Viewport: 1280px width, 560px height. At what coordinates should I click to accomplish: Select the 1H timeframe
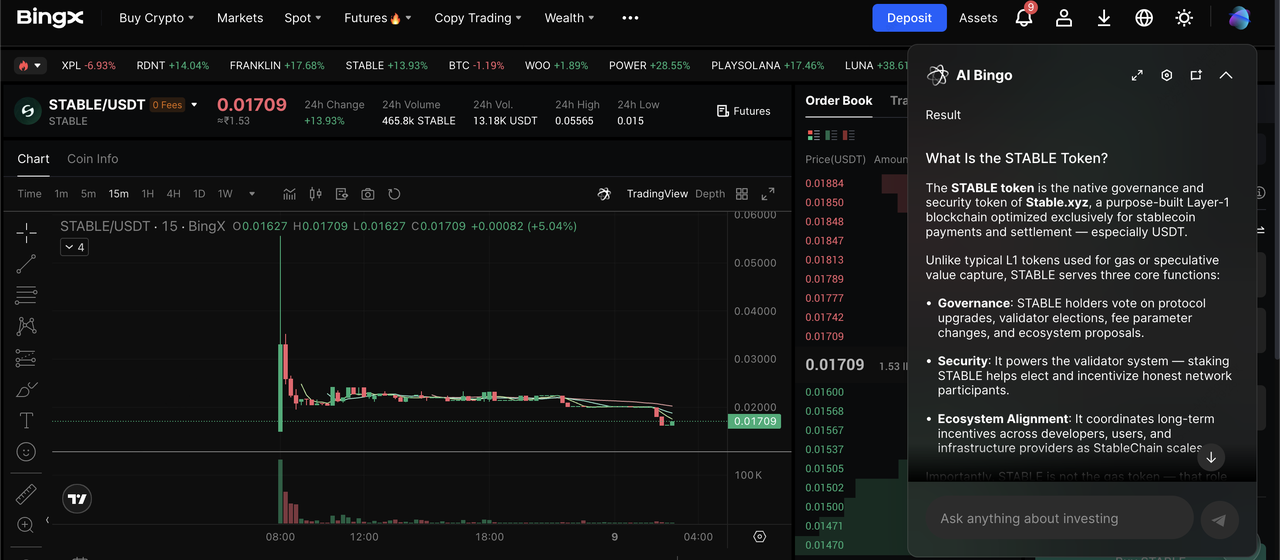[148, 194]
